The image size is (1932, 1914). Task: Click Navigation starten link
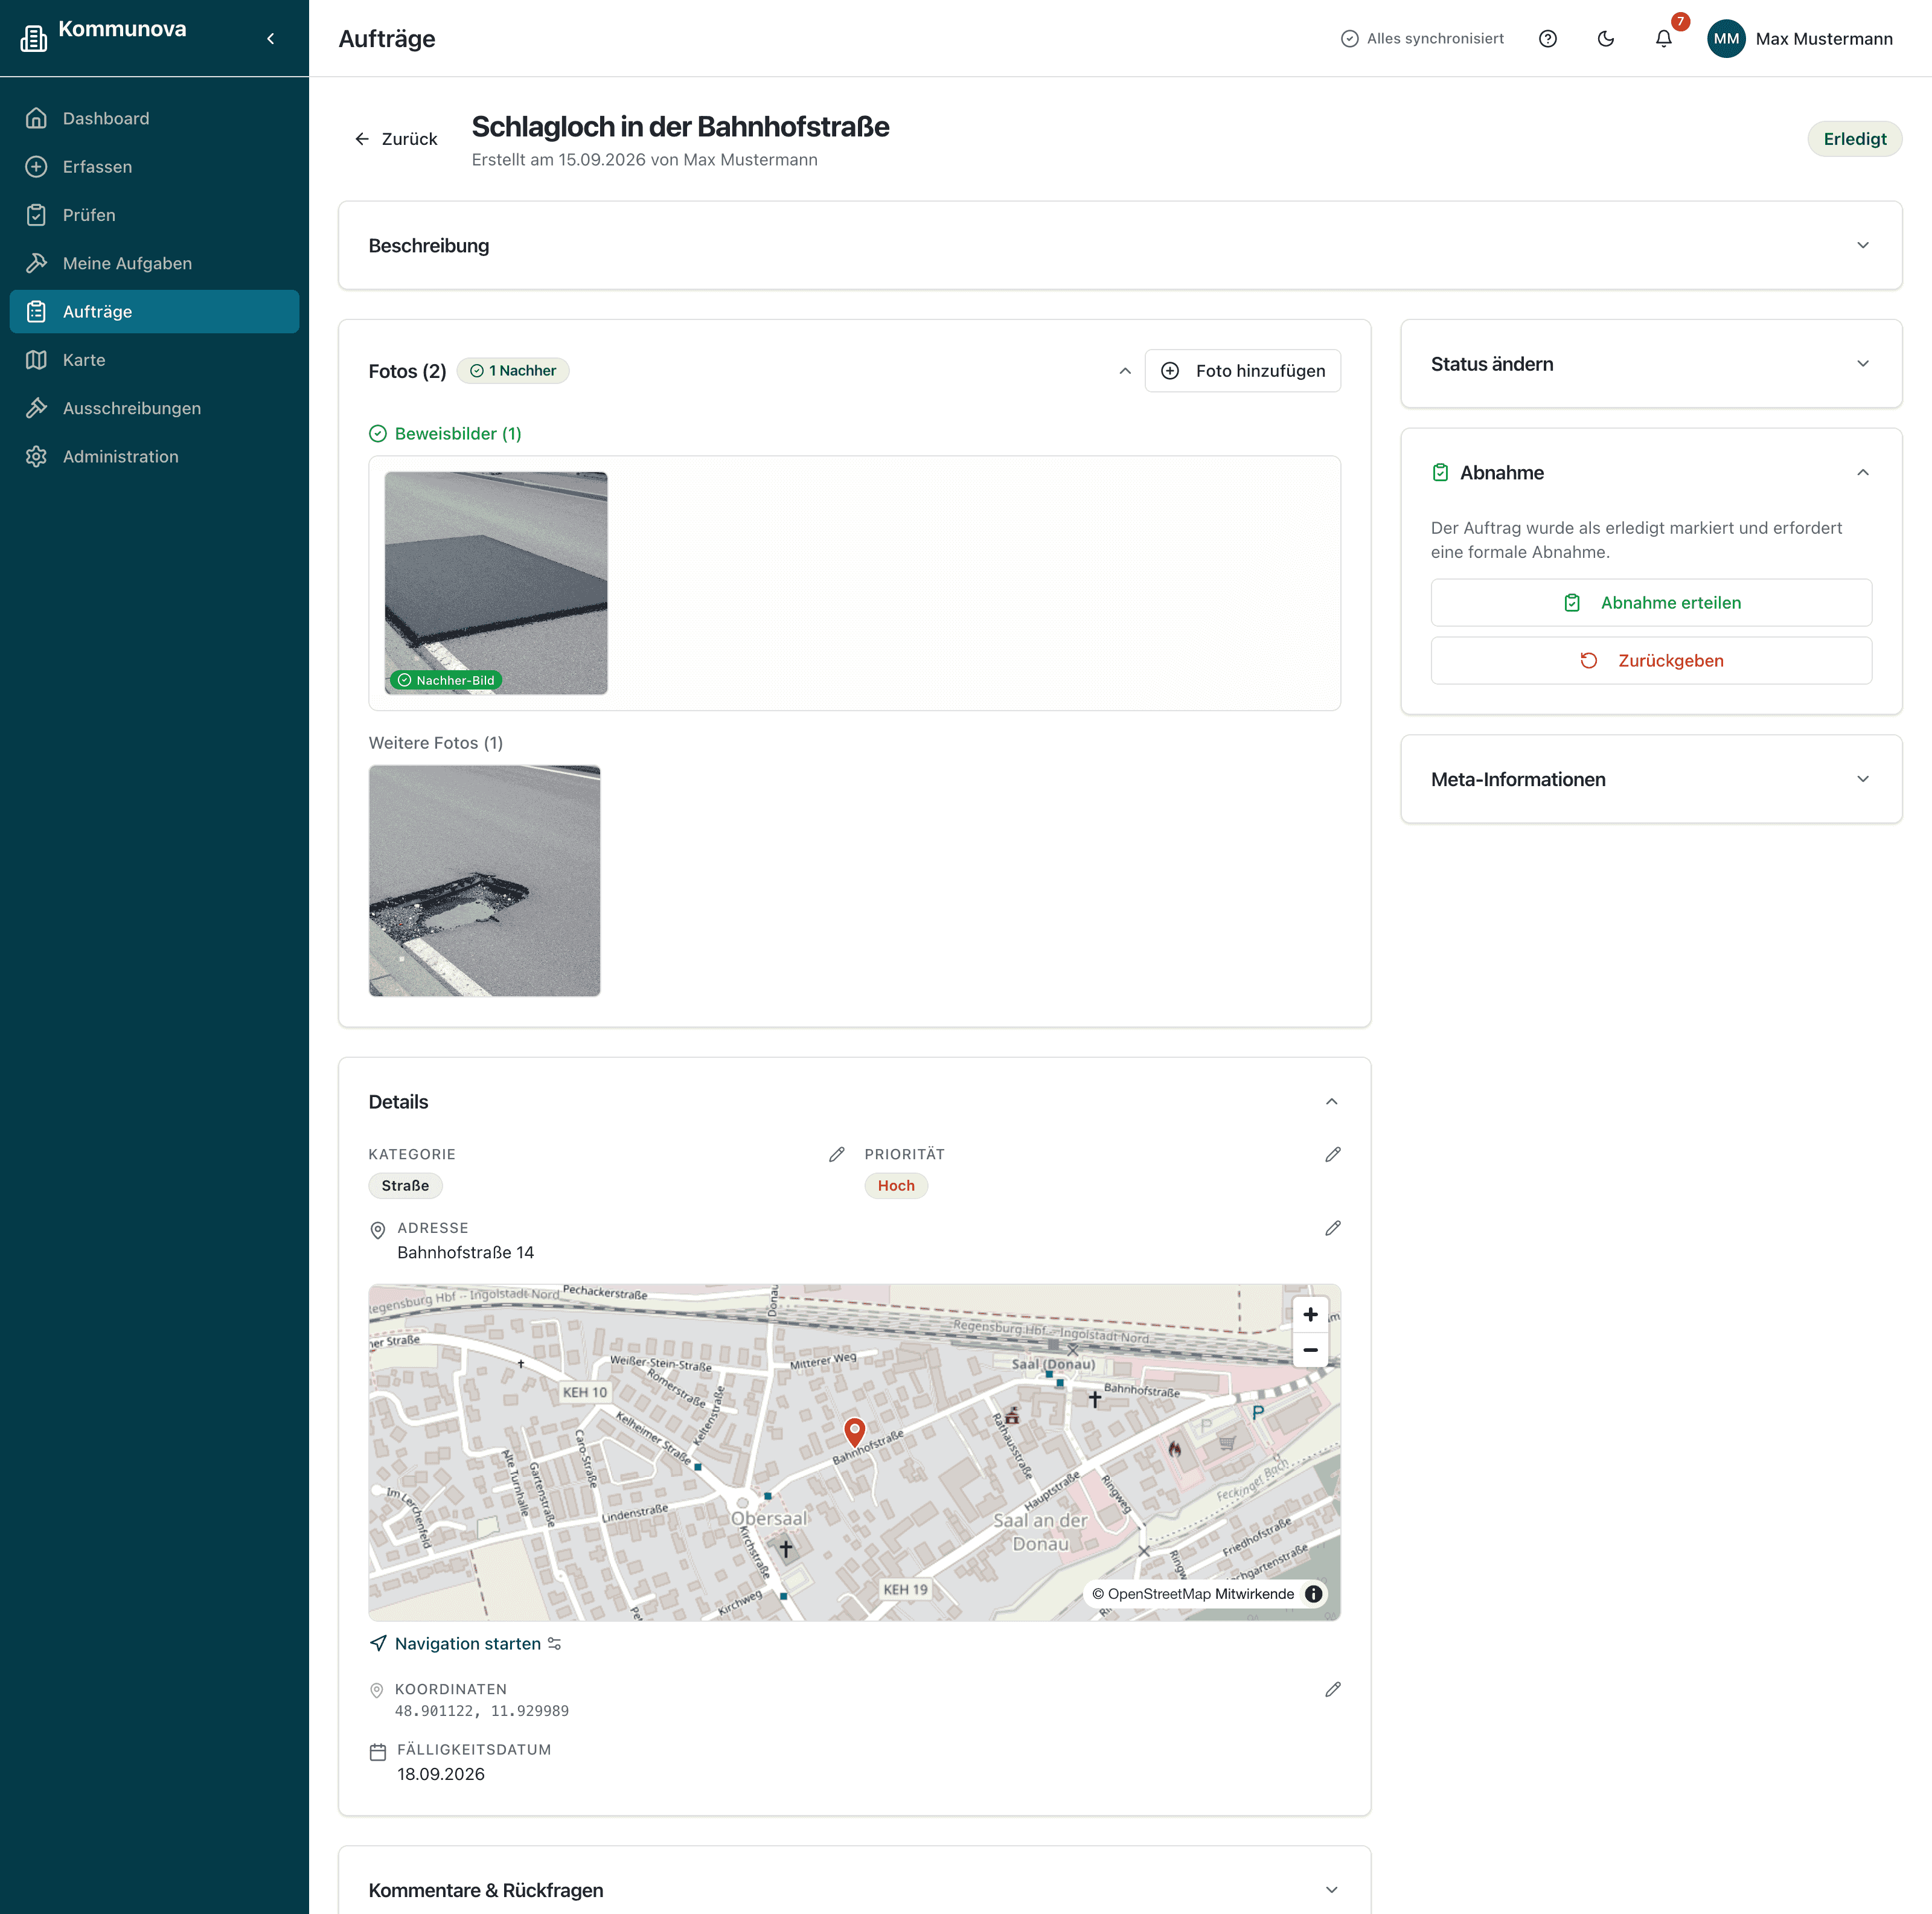(466, 1644)
